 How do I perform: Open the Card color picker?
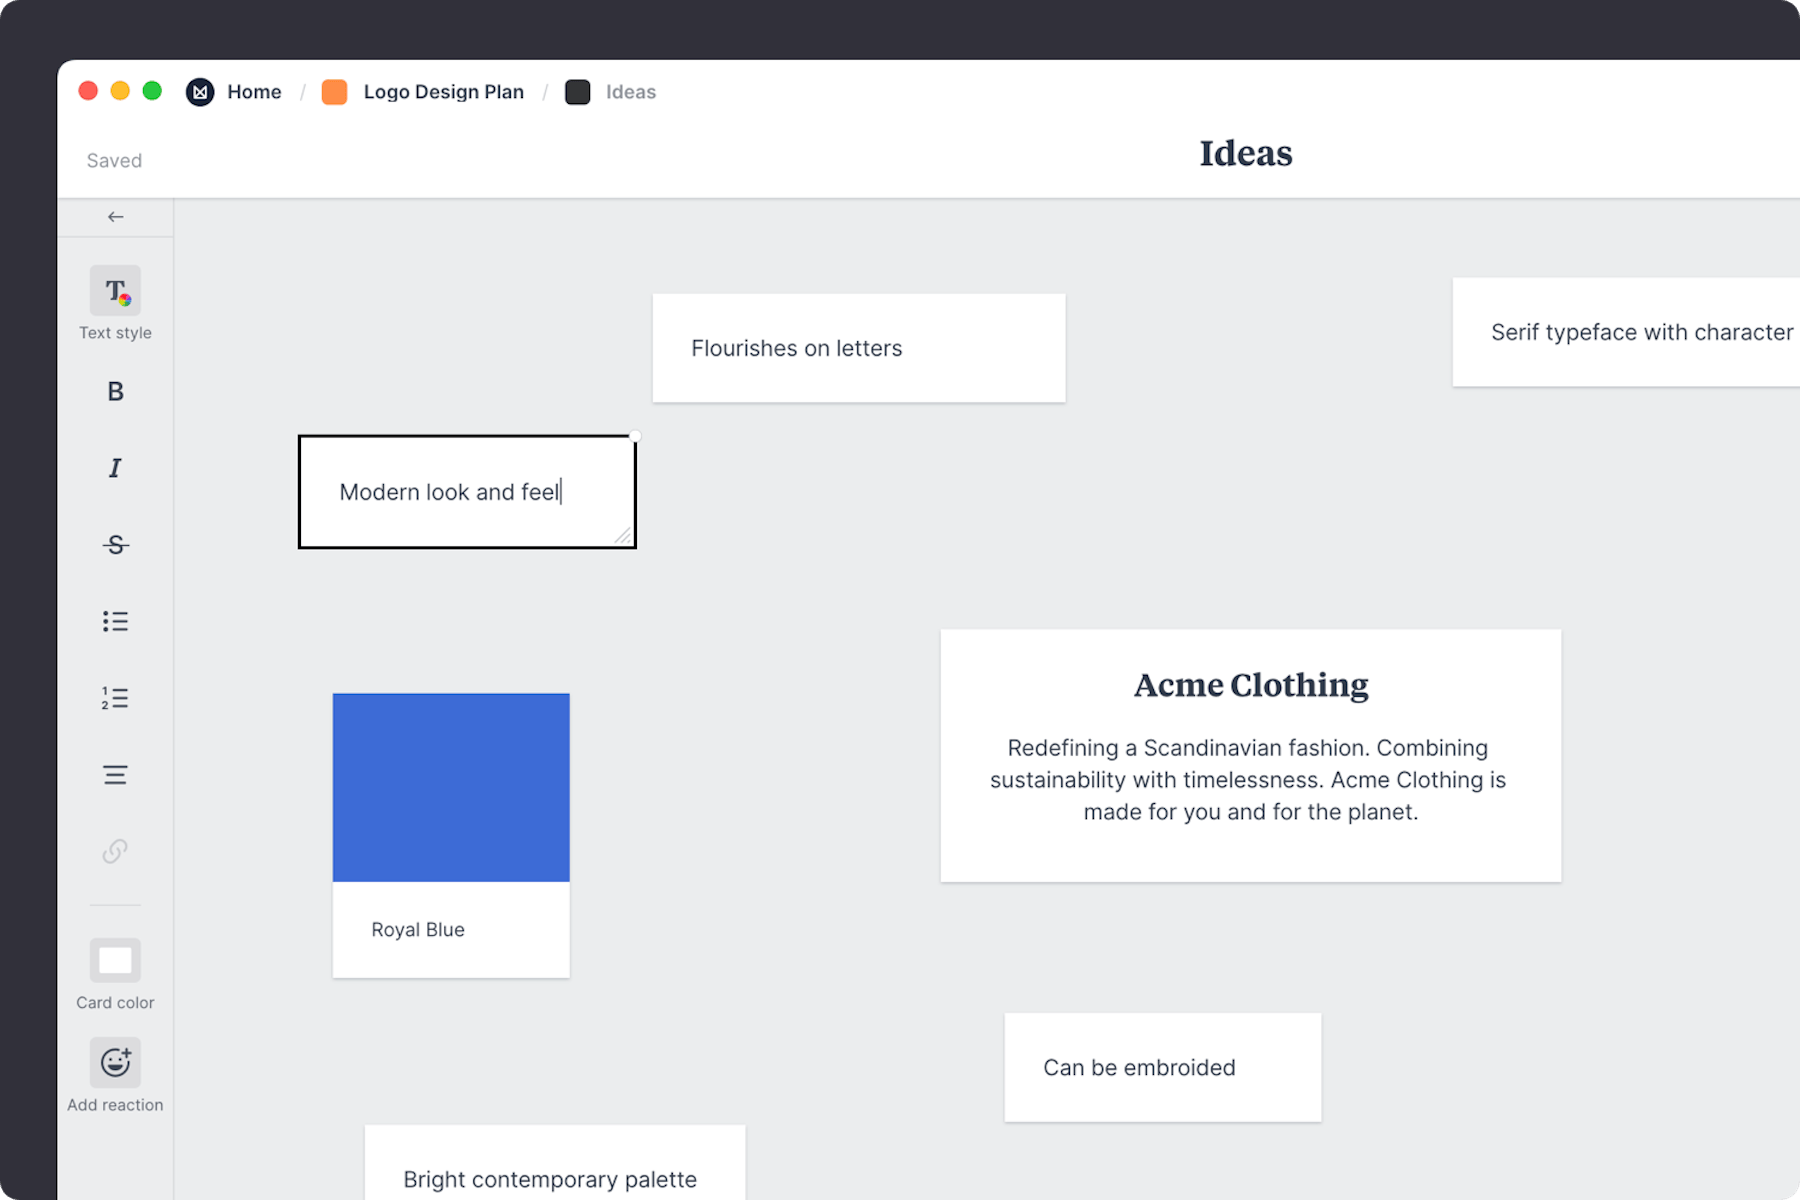point(115,960)
